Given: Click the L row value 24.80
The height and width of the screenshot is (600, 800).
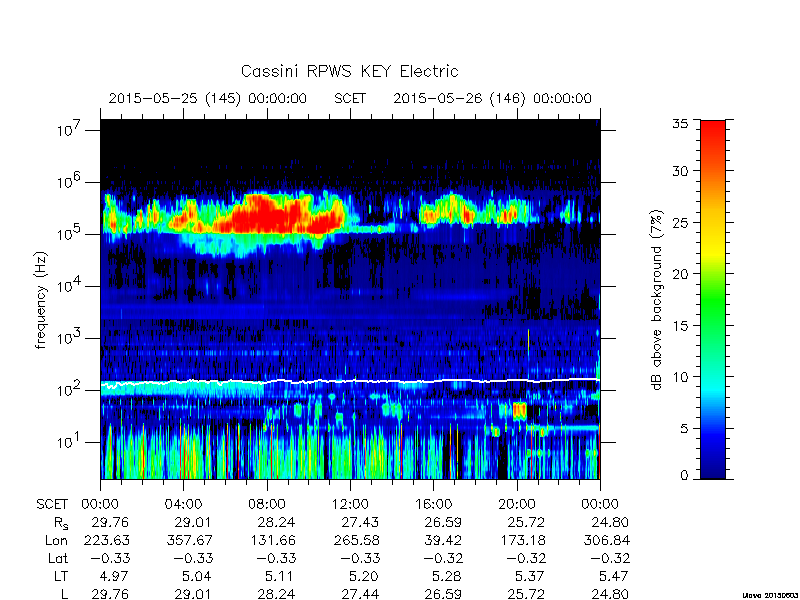Looking at the screenshot, I should (x=610, y=594).
